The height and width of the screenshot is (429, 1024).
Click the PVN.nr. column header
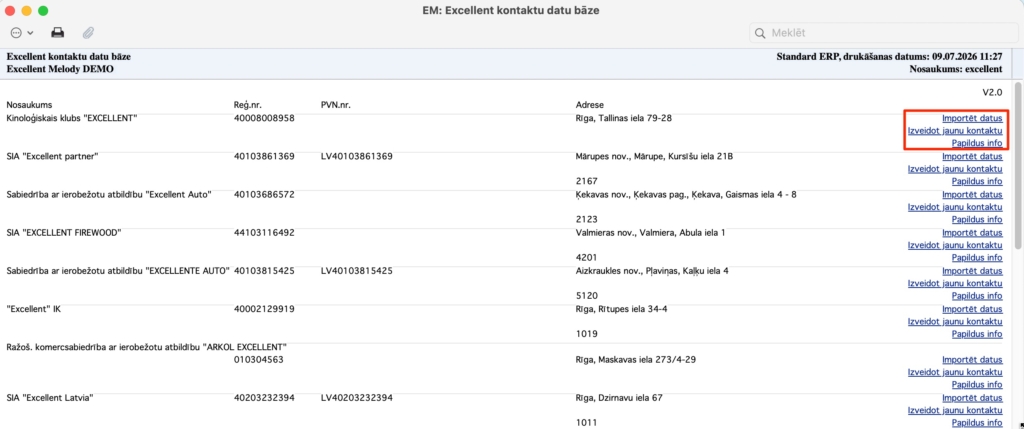click(x=336, y=105)
